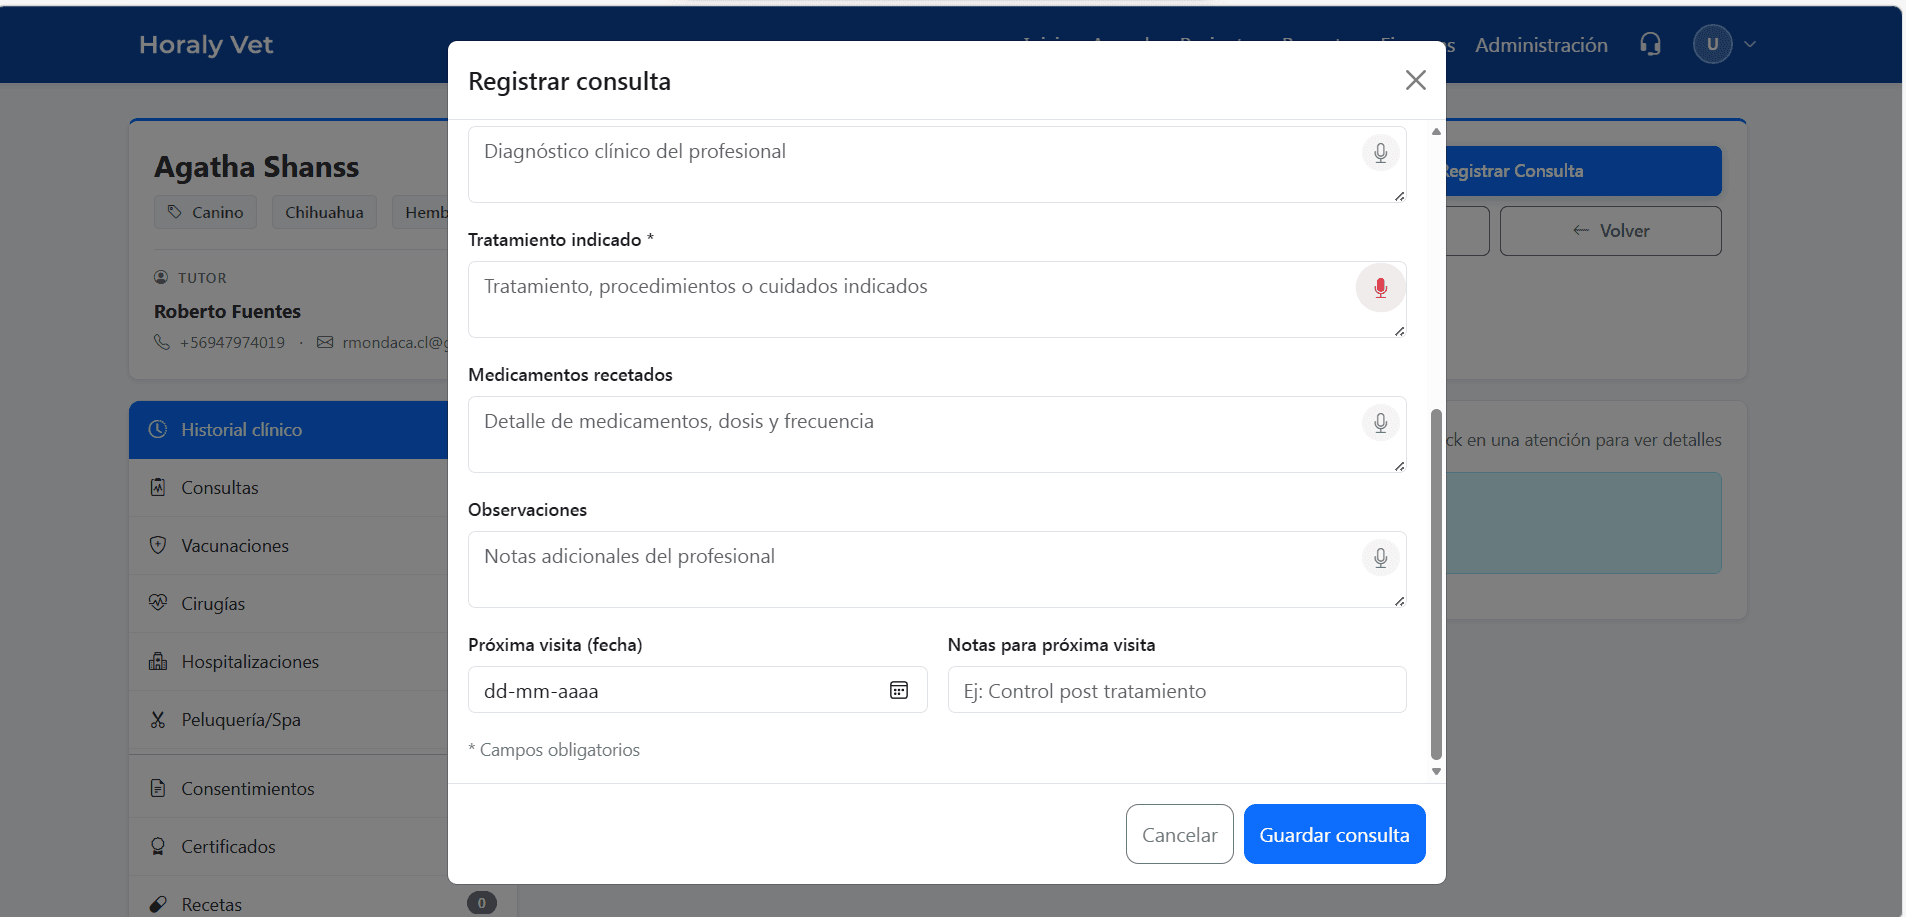
Task: Click the Hospitalizaciones building icon
Action: [158, 661]
